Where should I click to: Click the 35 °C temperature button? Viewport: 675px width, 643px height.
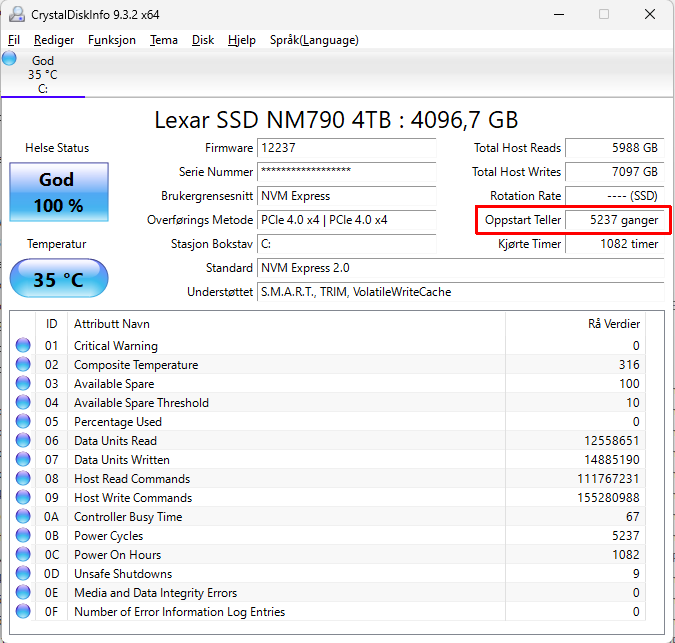pos(59,278)
